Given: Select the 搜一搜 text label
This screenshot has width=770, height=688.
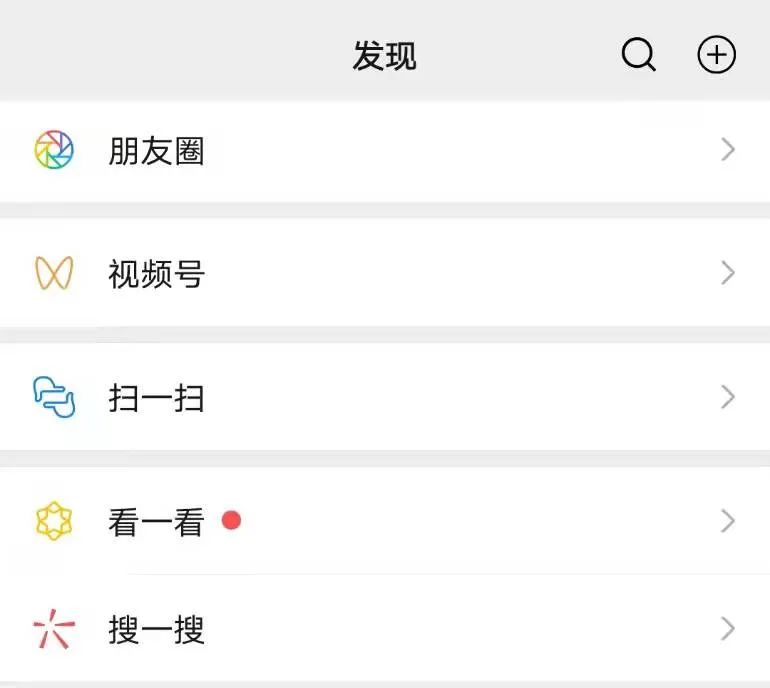Looking at the screenshot, I should point(157,631).
